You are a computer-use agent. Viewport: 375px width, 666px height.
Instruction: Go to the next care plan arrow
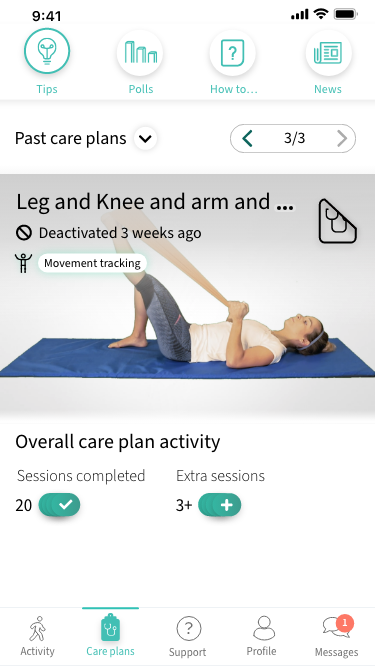[342, 138]
